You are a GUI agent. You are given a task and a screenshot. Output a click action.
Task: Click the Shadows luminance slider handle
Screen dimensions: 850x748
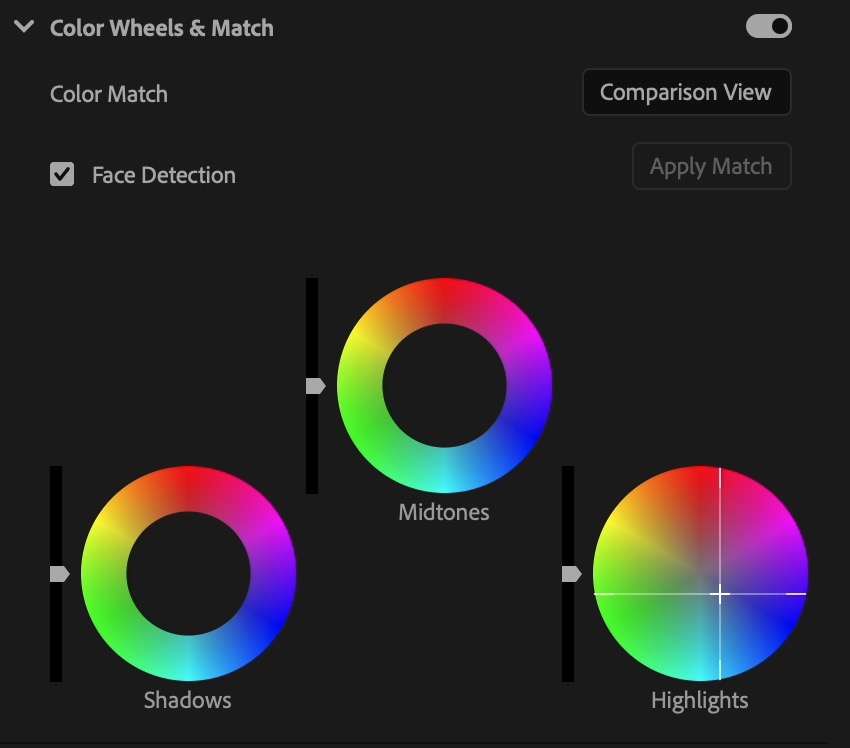[x=60, y=573]
